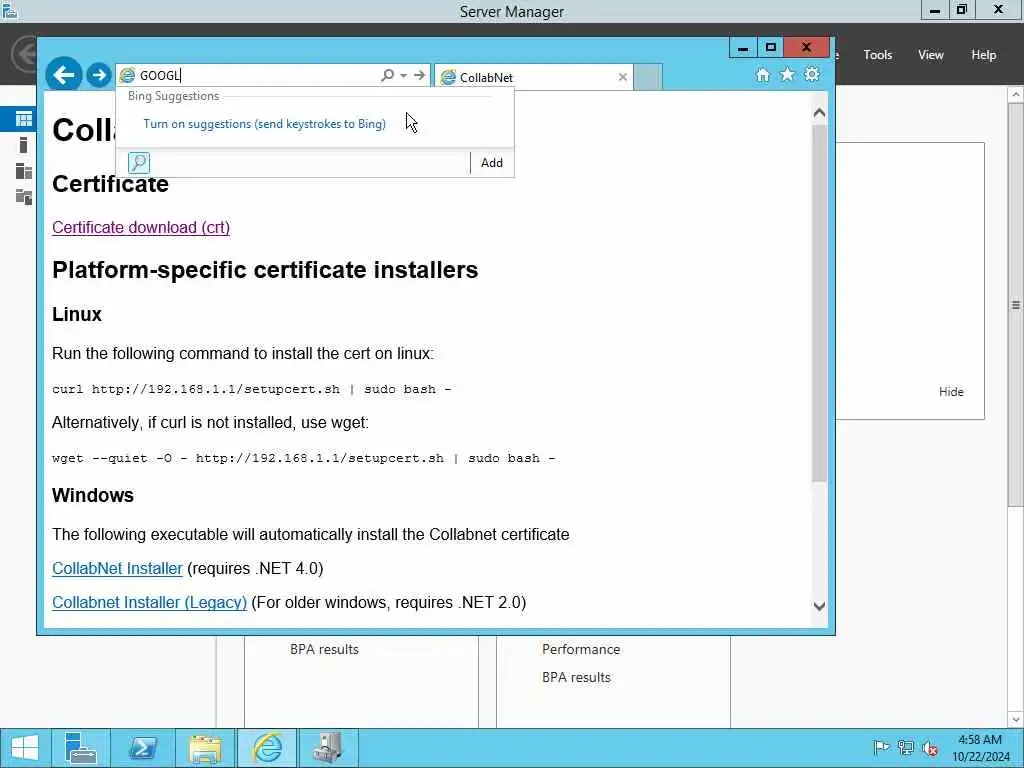Open the Internet Explorer Home icon

point(763,74)
